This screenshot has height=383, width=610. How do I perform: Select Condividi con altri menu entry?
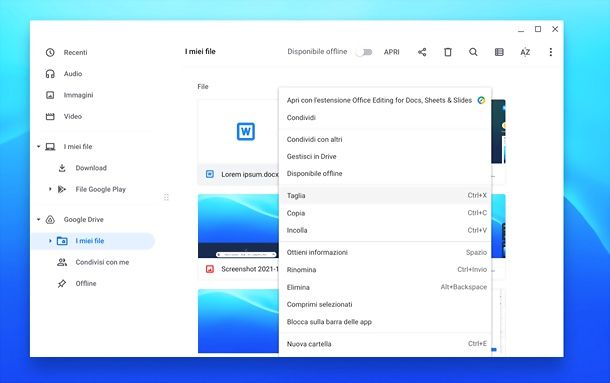[385, 139]
